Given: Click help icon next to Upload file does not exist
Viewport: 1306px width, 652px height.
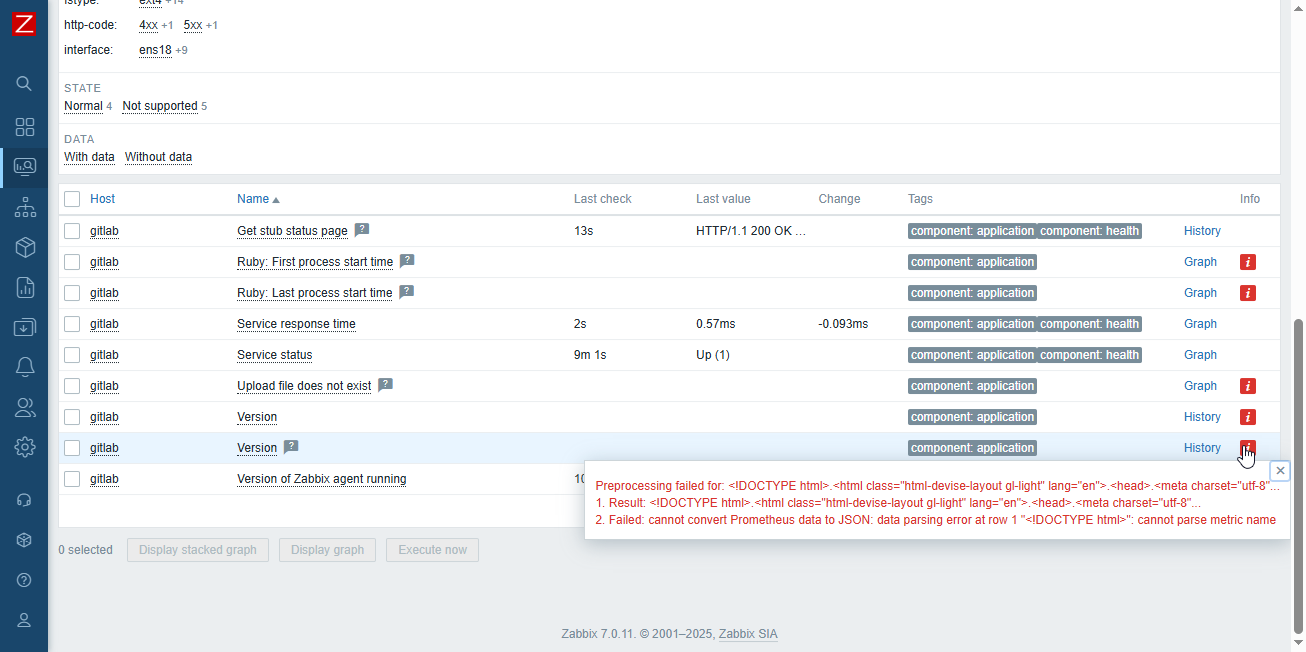Looking at the screenshot, I should (x=385, y=385).
